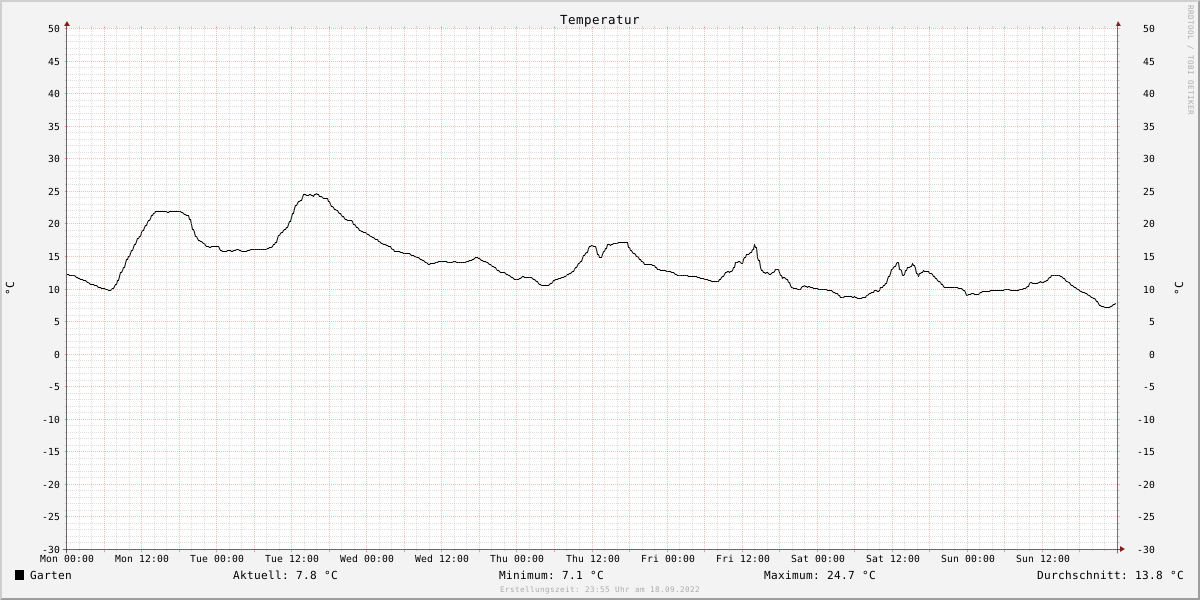Image resolution: width=1200 pixels, height=600 pixels.
Task: Click the "Tue 00:00" time axis label
Action: 217,559
